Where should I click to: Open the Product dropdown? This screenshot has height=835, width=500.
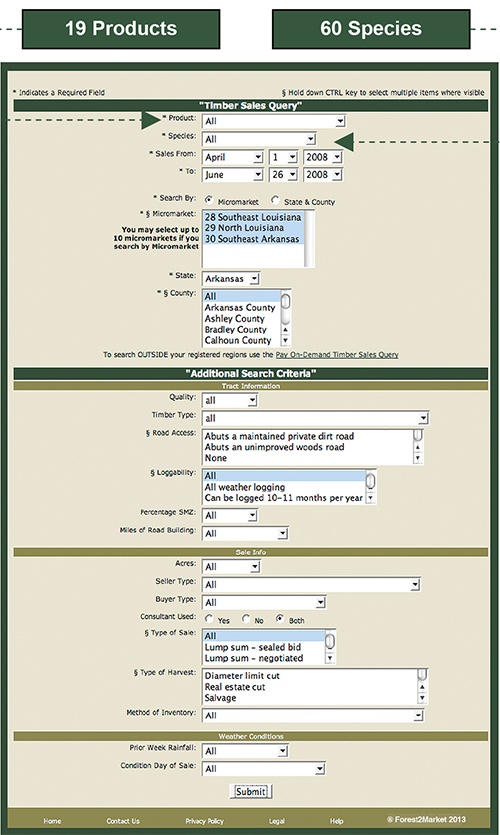274,121
